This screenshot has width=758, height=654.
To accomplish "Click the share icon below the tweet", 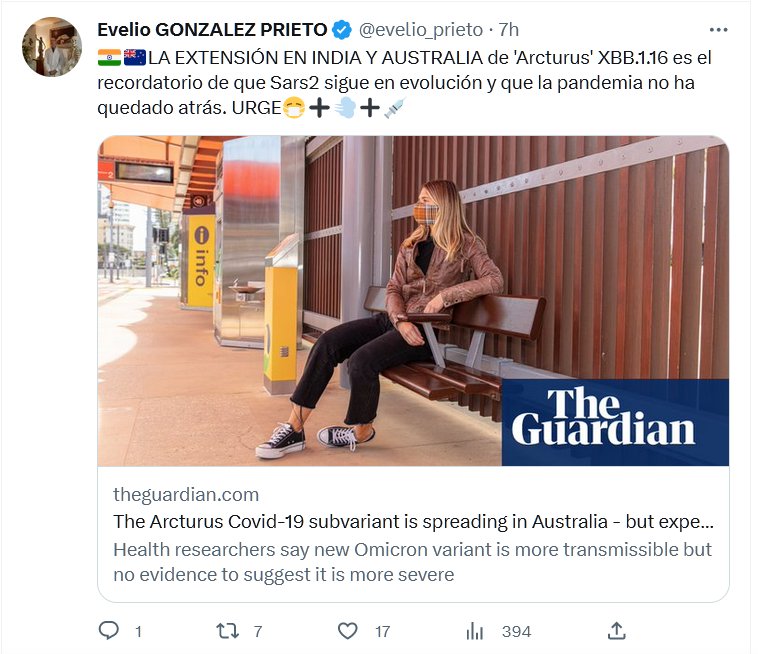I will pos(617,631).
